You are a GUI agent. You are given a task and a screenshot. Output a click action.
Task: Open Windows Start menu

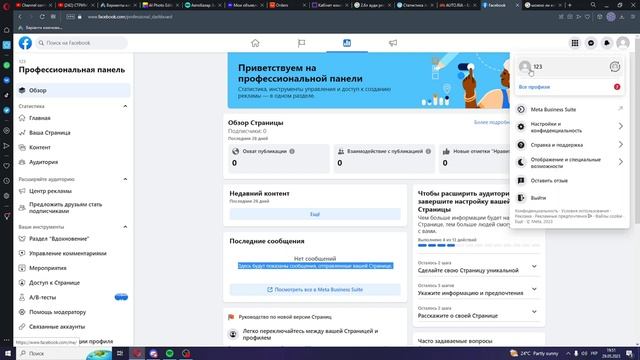[x=7, y=353]
